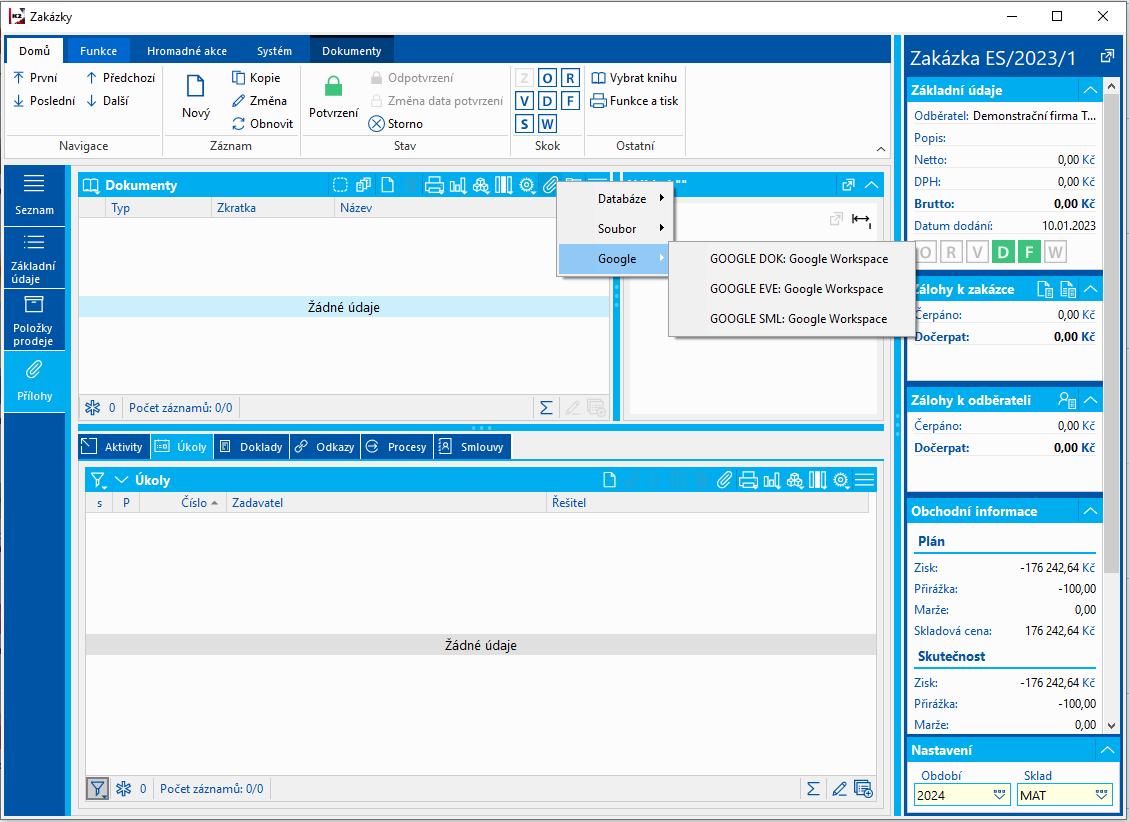The image size is (1129, 822).
Task: Click the Storno button
Action: [395, 124]
